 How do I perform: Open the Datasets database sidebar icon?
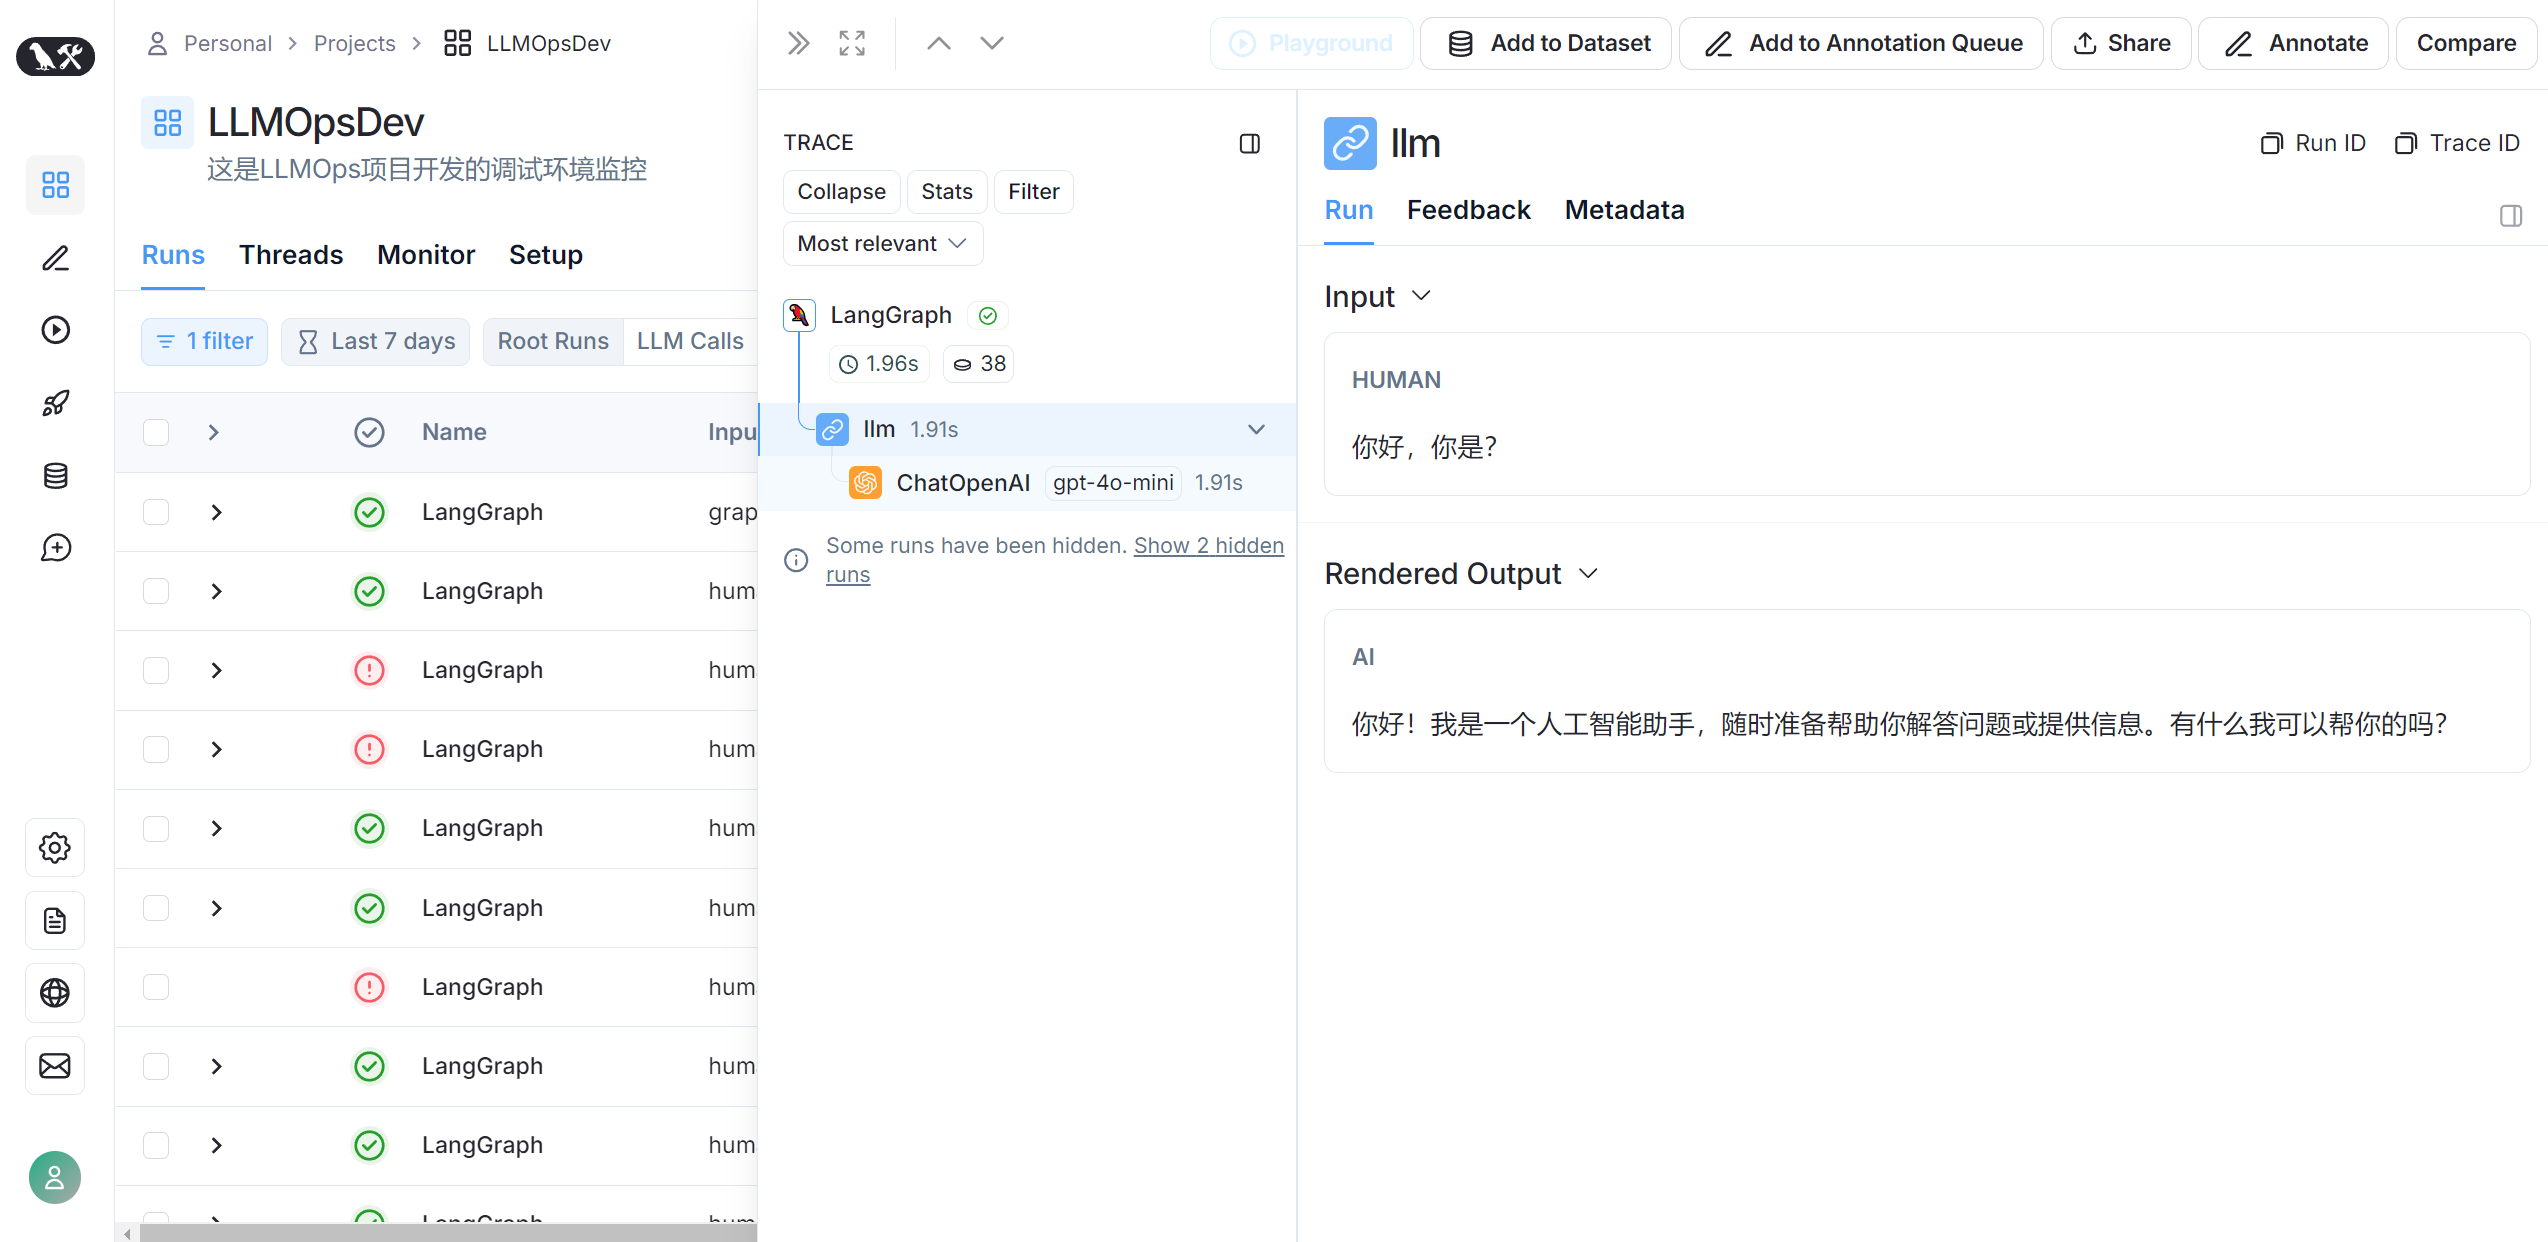[55, 476]
